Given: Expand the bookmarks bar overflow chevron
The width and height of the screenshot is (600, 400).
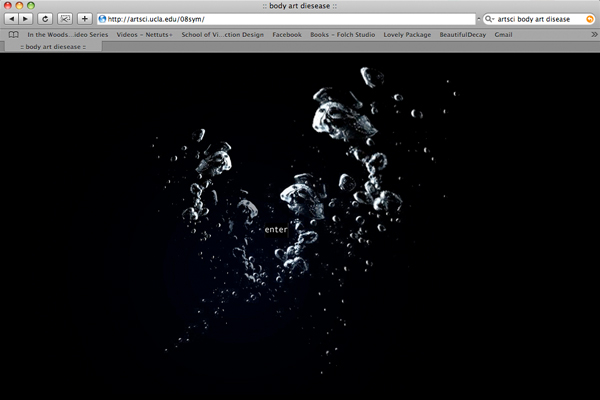Looking at the screenshot, I should click(594, 34).
